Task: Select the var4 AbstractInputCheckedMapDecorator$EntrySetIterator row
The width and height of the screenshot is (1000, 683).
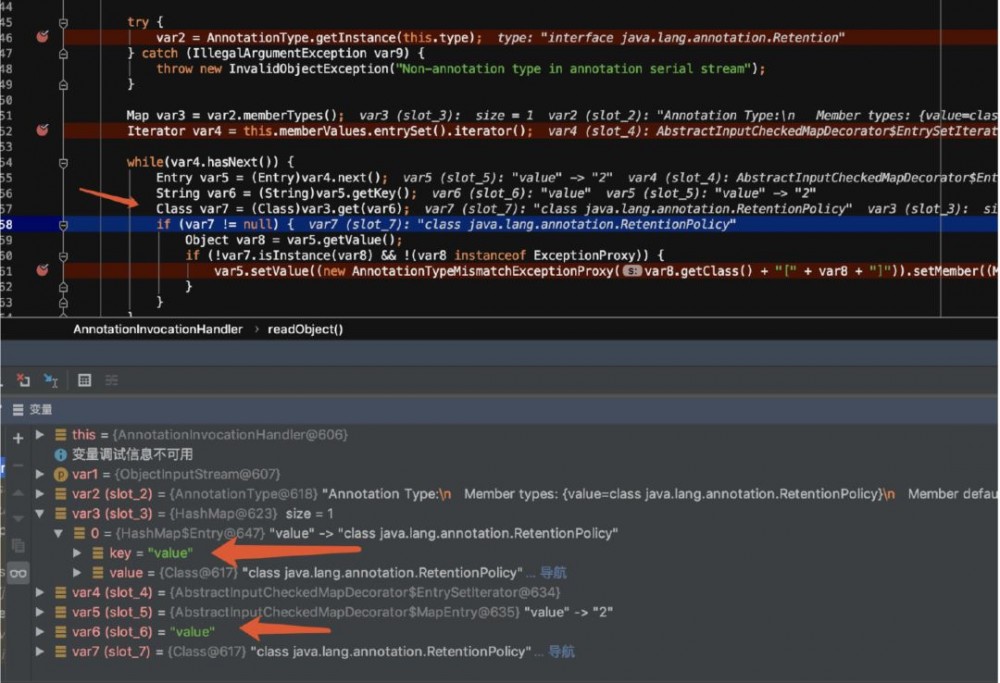Action: [x=499, y=593]
